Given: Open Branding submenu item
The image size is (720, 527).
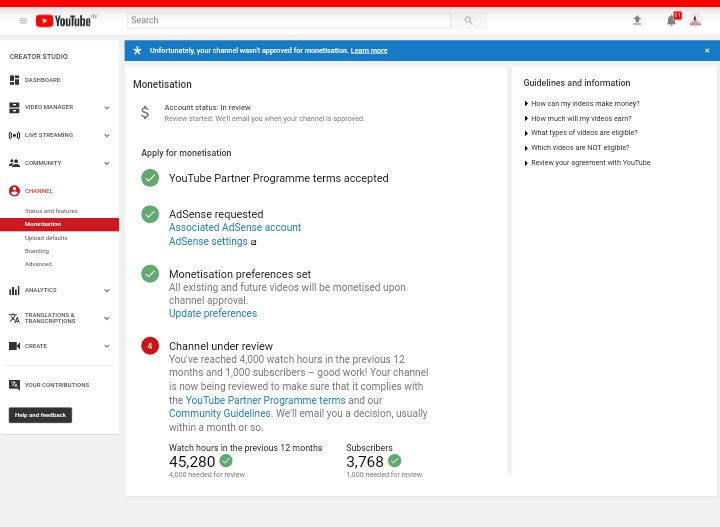Looking at the screenshot, I should pos(37,251).
